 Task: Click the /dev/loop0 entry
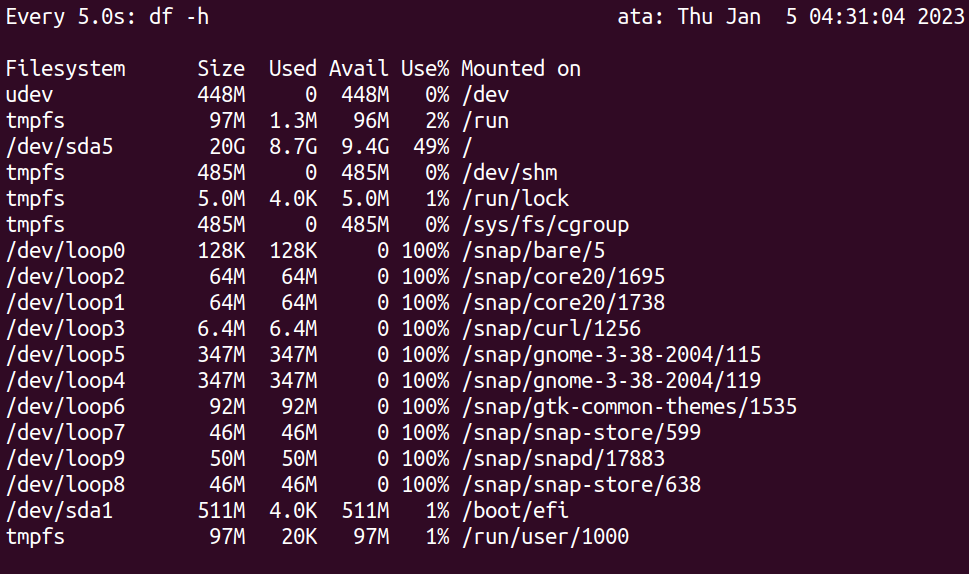[66, 250]
